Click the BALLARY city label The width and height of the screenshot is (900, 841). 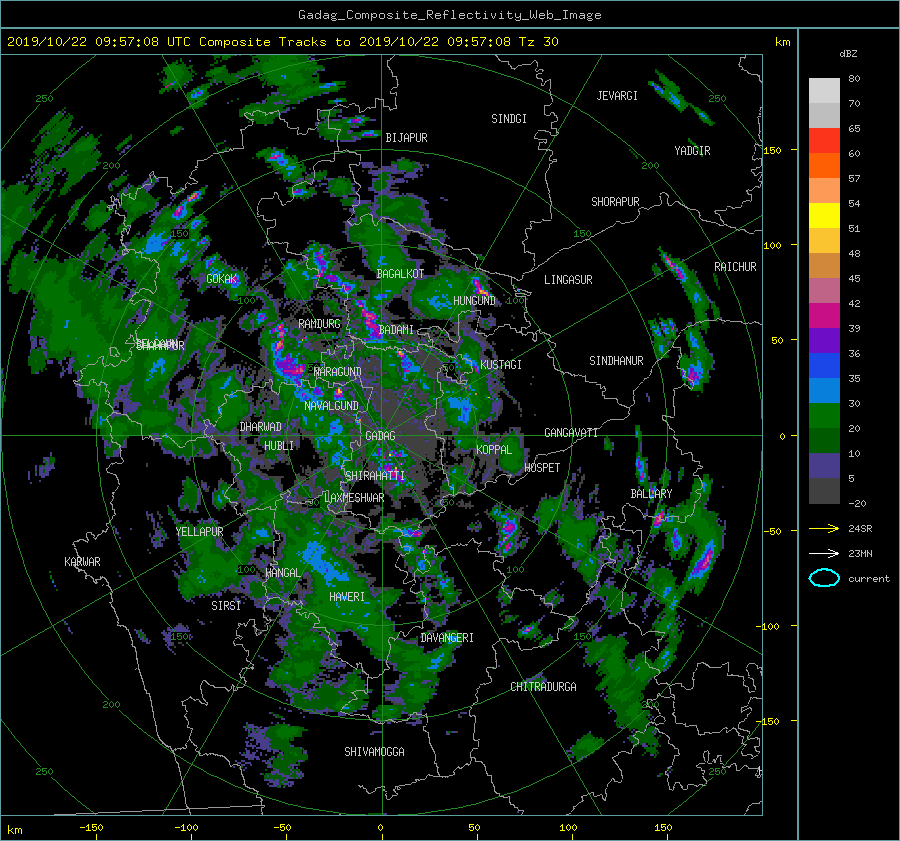[x=651, y=494]
